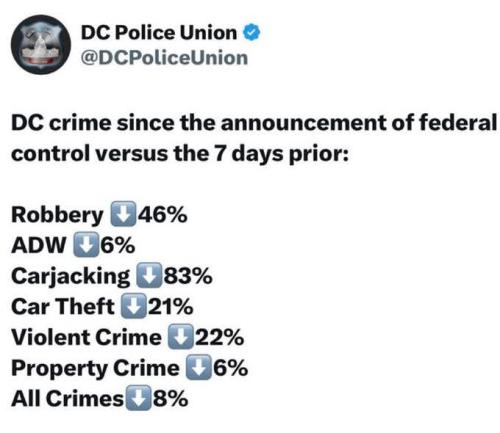Screen dimensions: 500x433
Task: Open the DC Police Union display name
Action: tap(159, 33)
